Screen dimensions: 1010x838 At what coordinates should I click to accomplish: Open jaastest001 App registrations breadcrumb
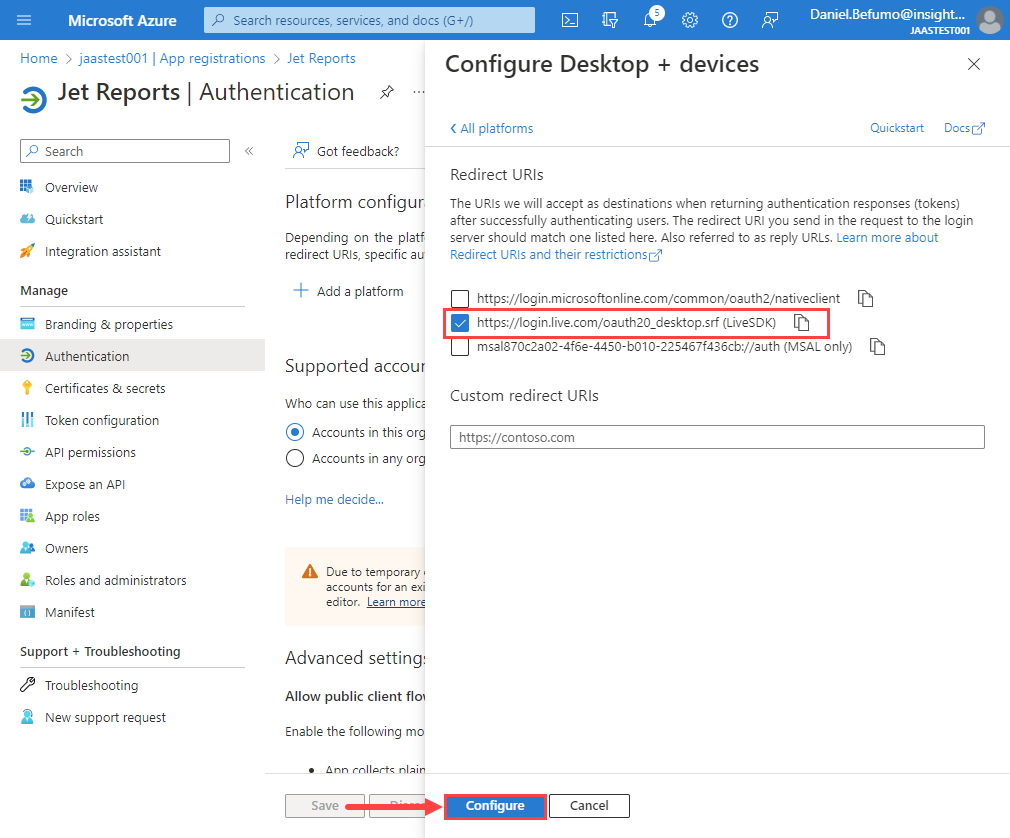coord(172,58)
